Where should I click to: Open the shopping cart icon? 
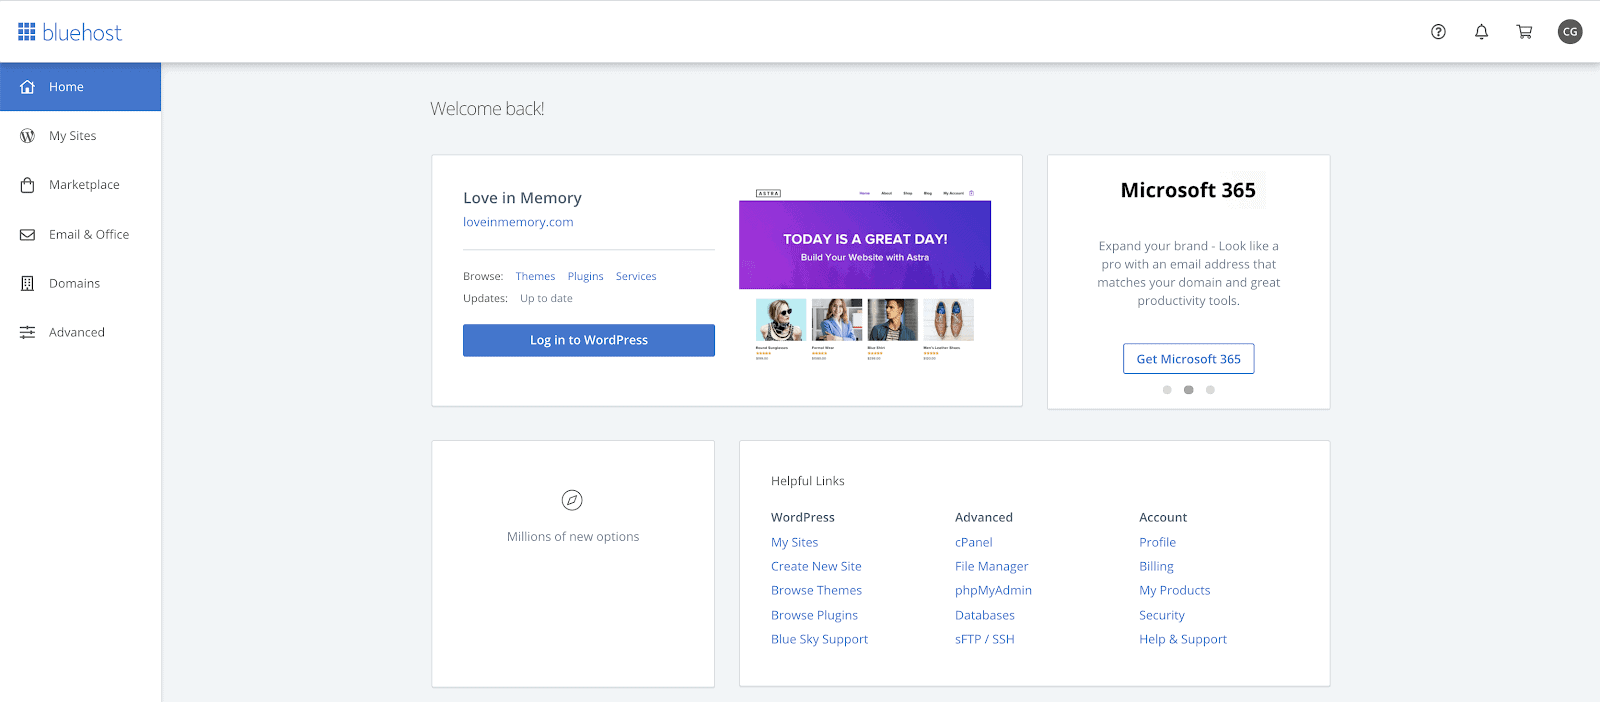1524,32
